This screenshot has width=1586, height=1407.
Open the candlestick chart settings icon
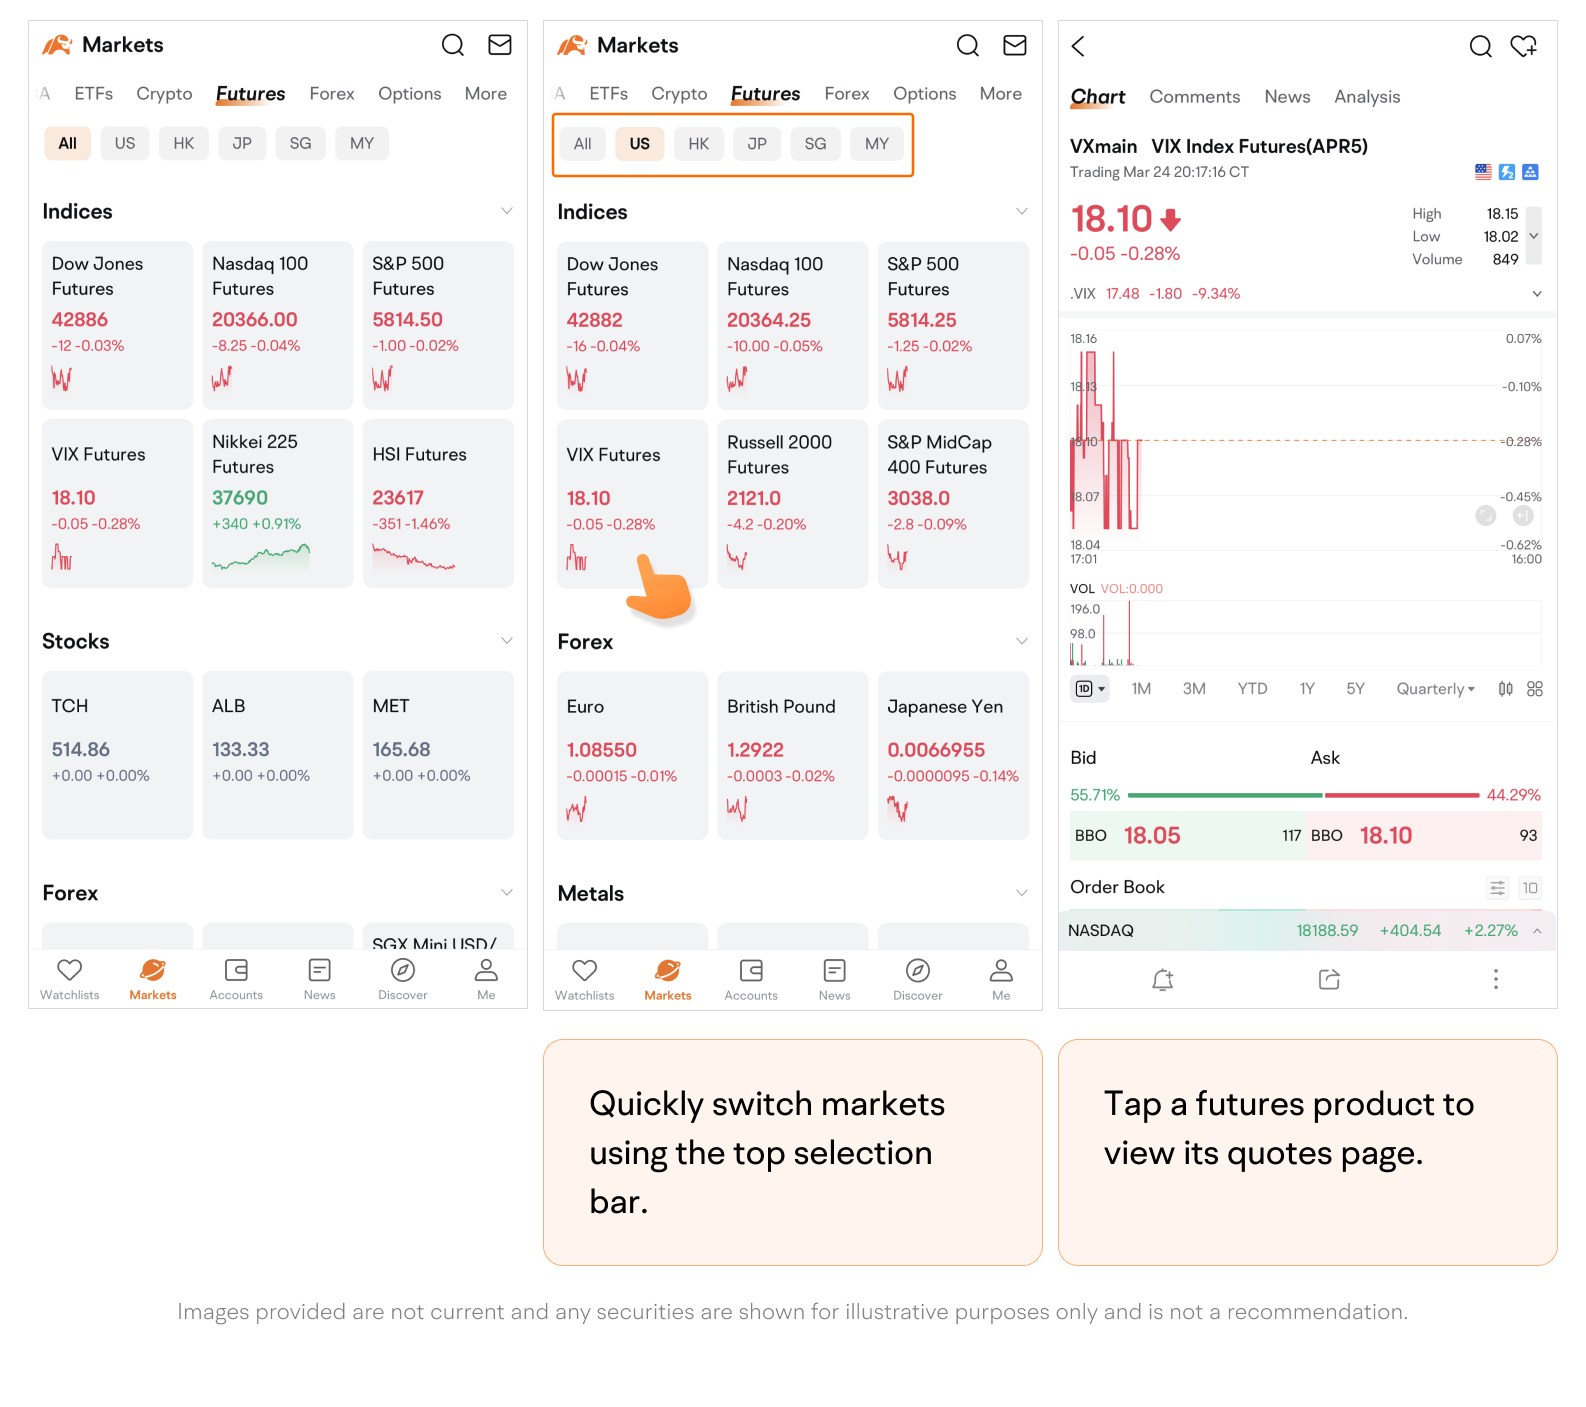(x=1505, y=689)
